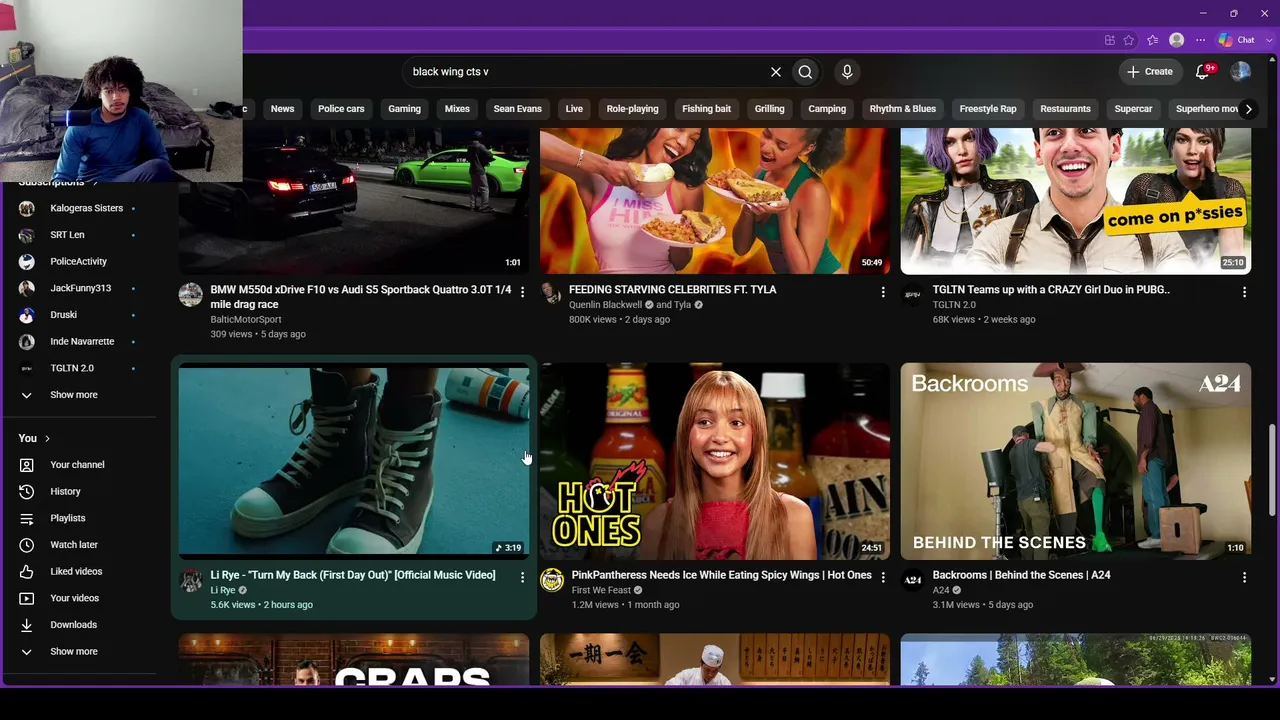Open the First We Feast channel avatar
The height and width of the screenshot is (720, 1280).
(x=551, y=579)
